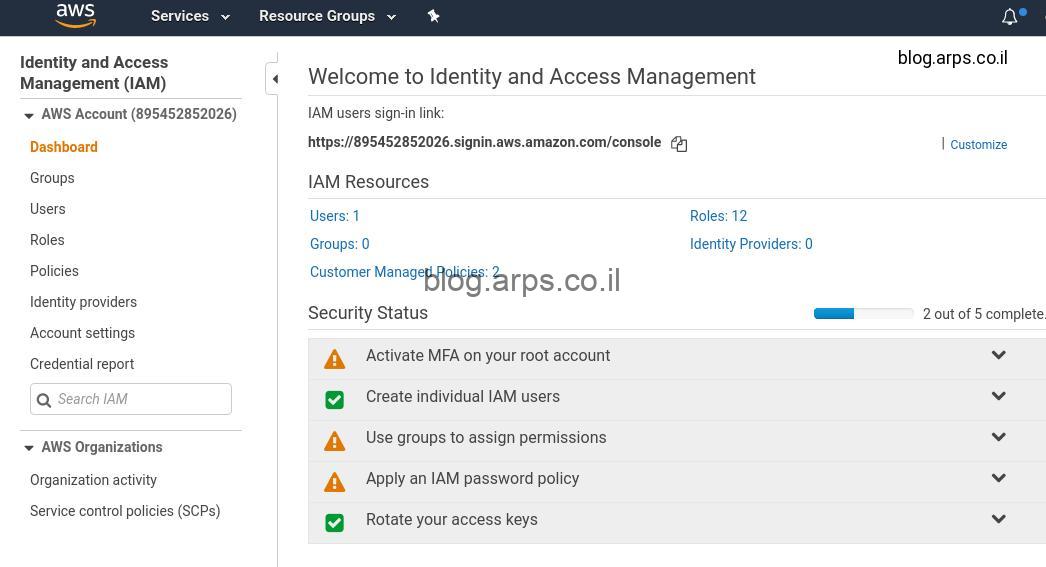
Task: Click the 2 out of 5 complete text
Action: point(983,314)
